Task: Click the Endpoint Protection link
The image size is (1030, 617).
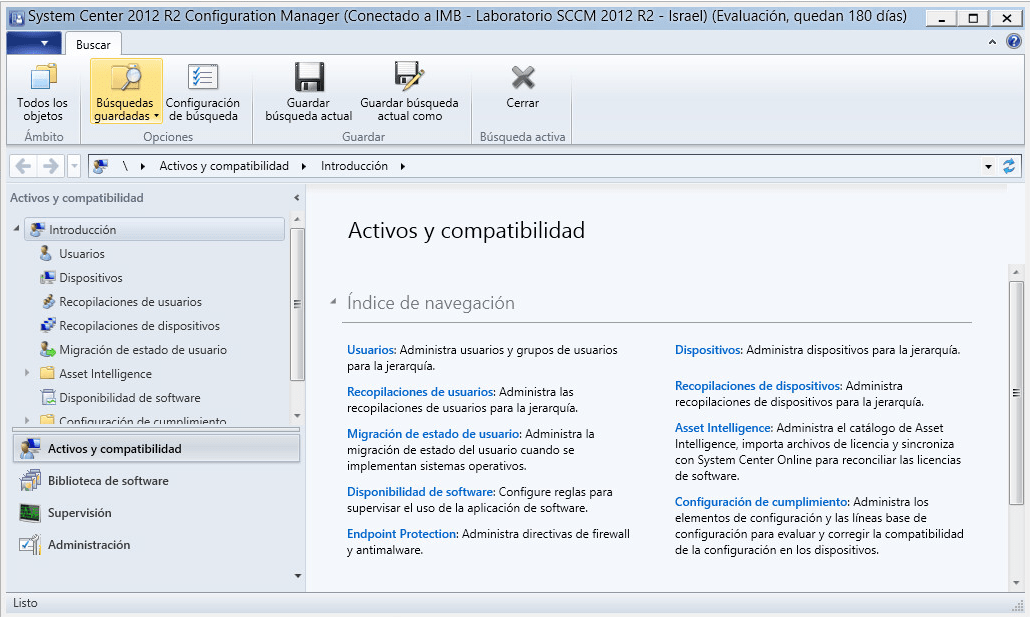Action: (402, 534)
